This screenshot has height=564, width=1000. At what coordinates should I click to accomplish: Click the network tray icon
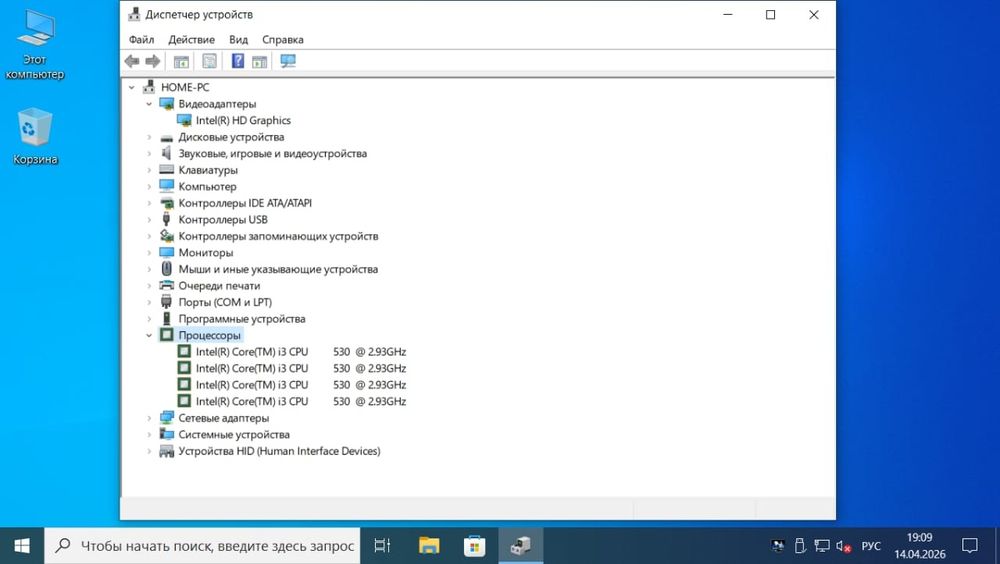pos(822,546)
